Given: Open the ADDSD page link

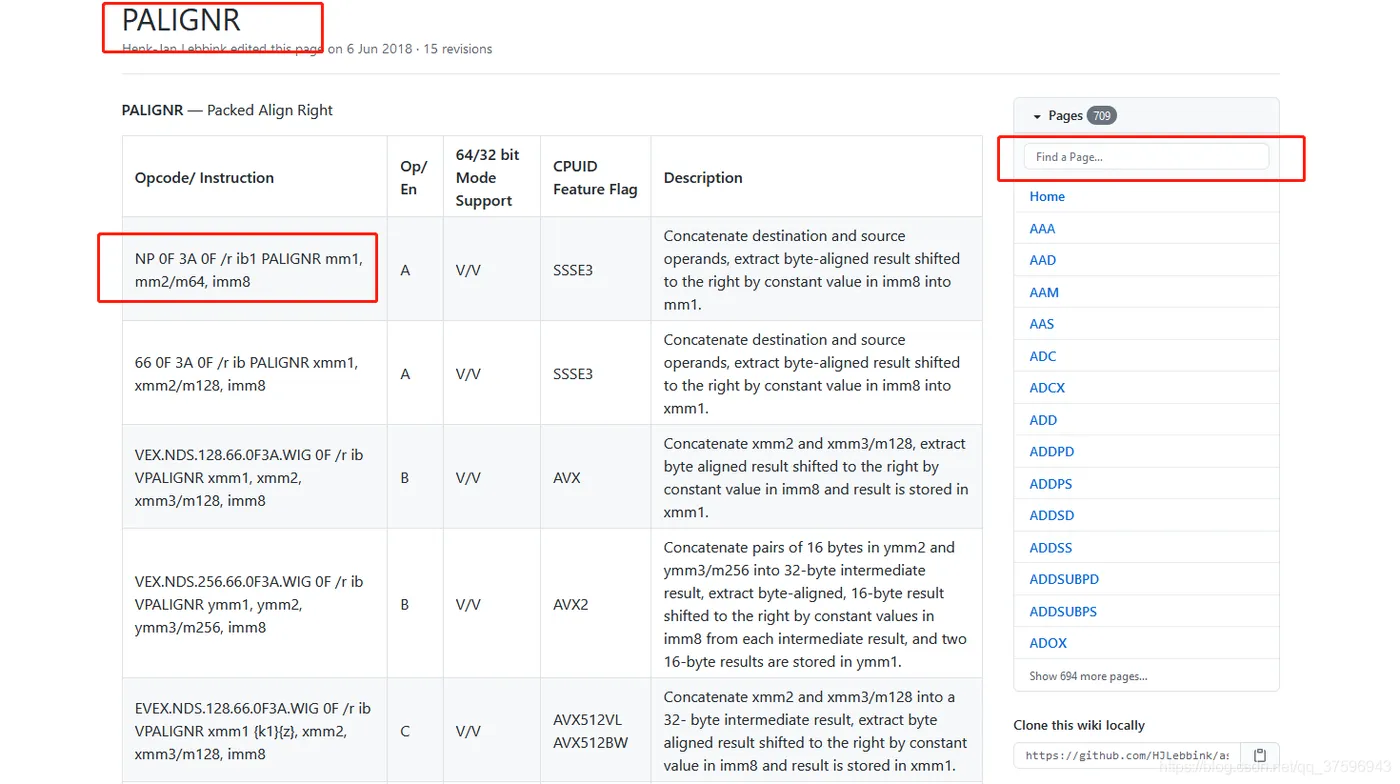Looking at the screenshot, I should tap(1052, 516).
